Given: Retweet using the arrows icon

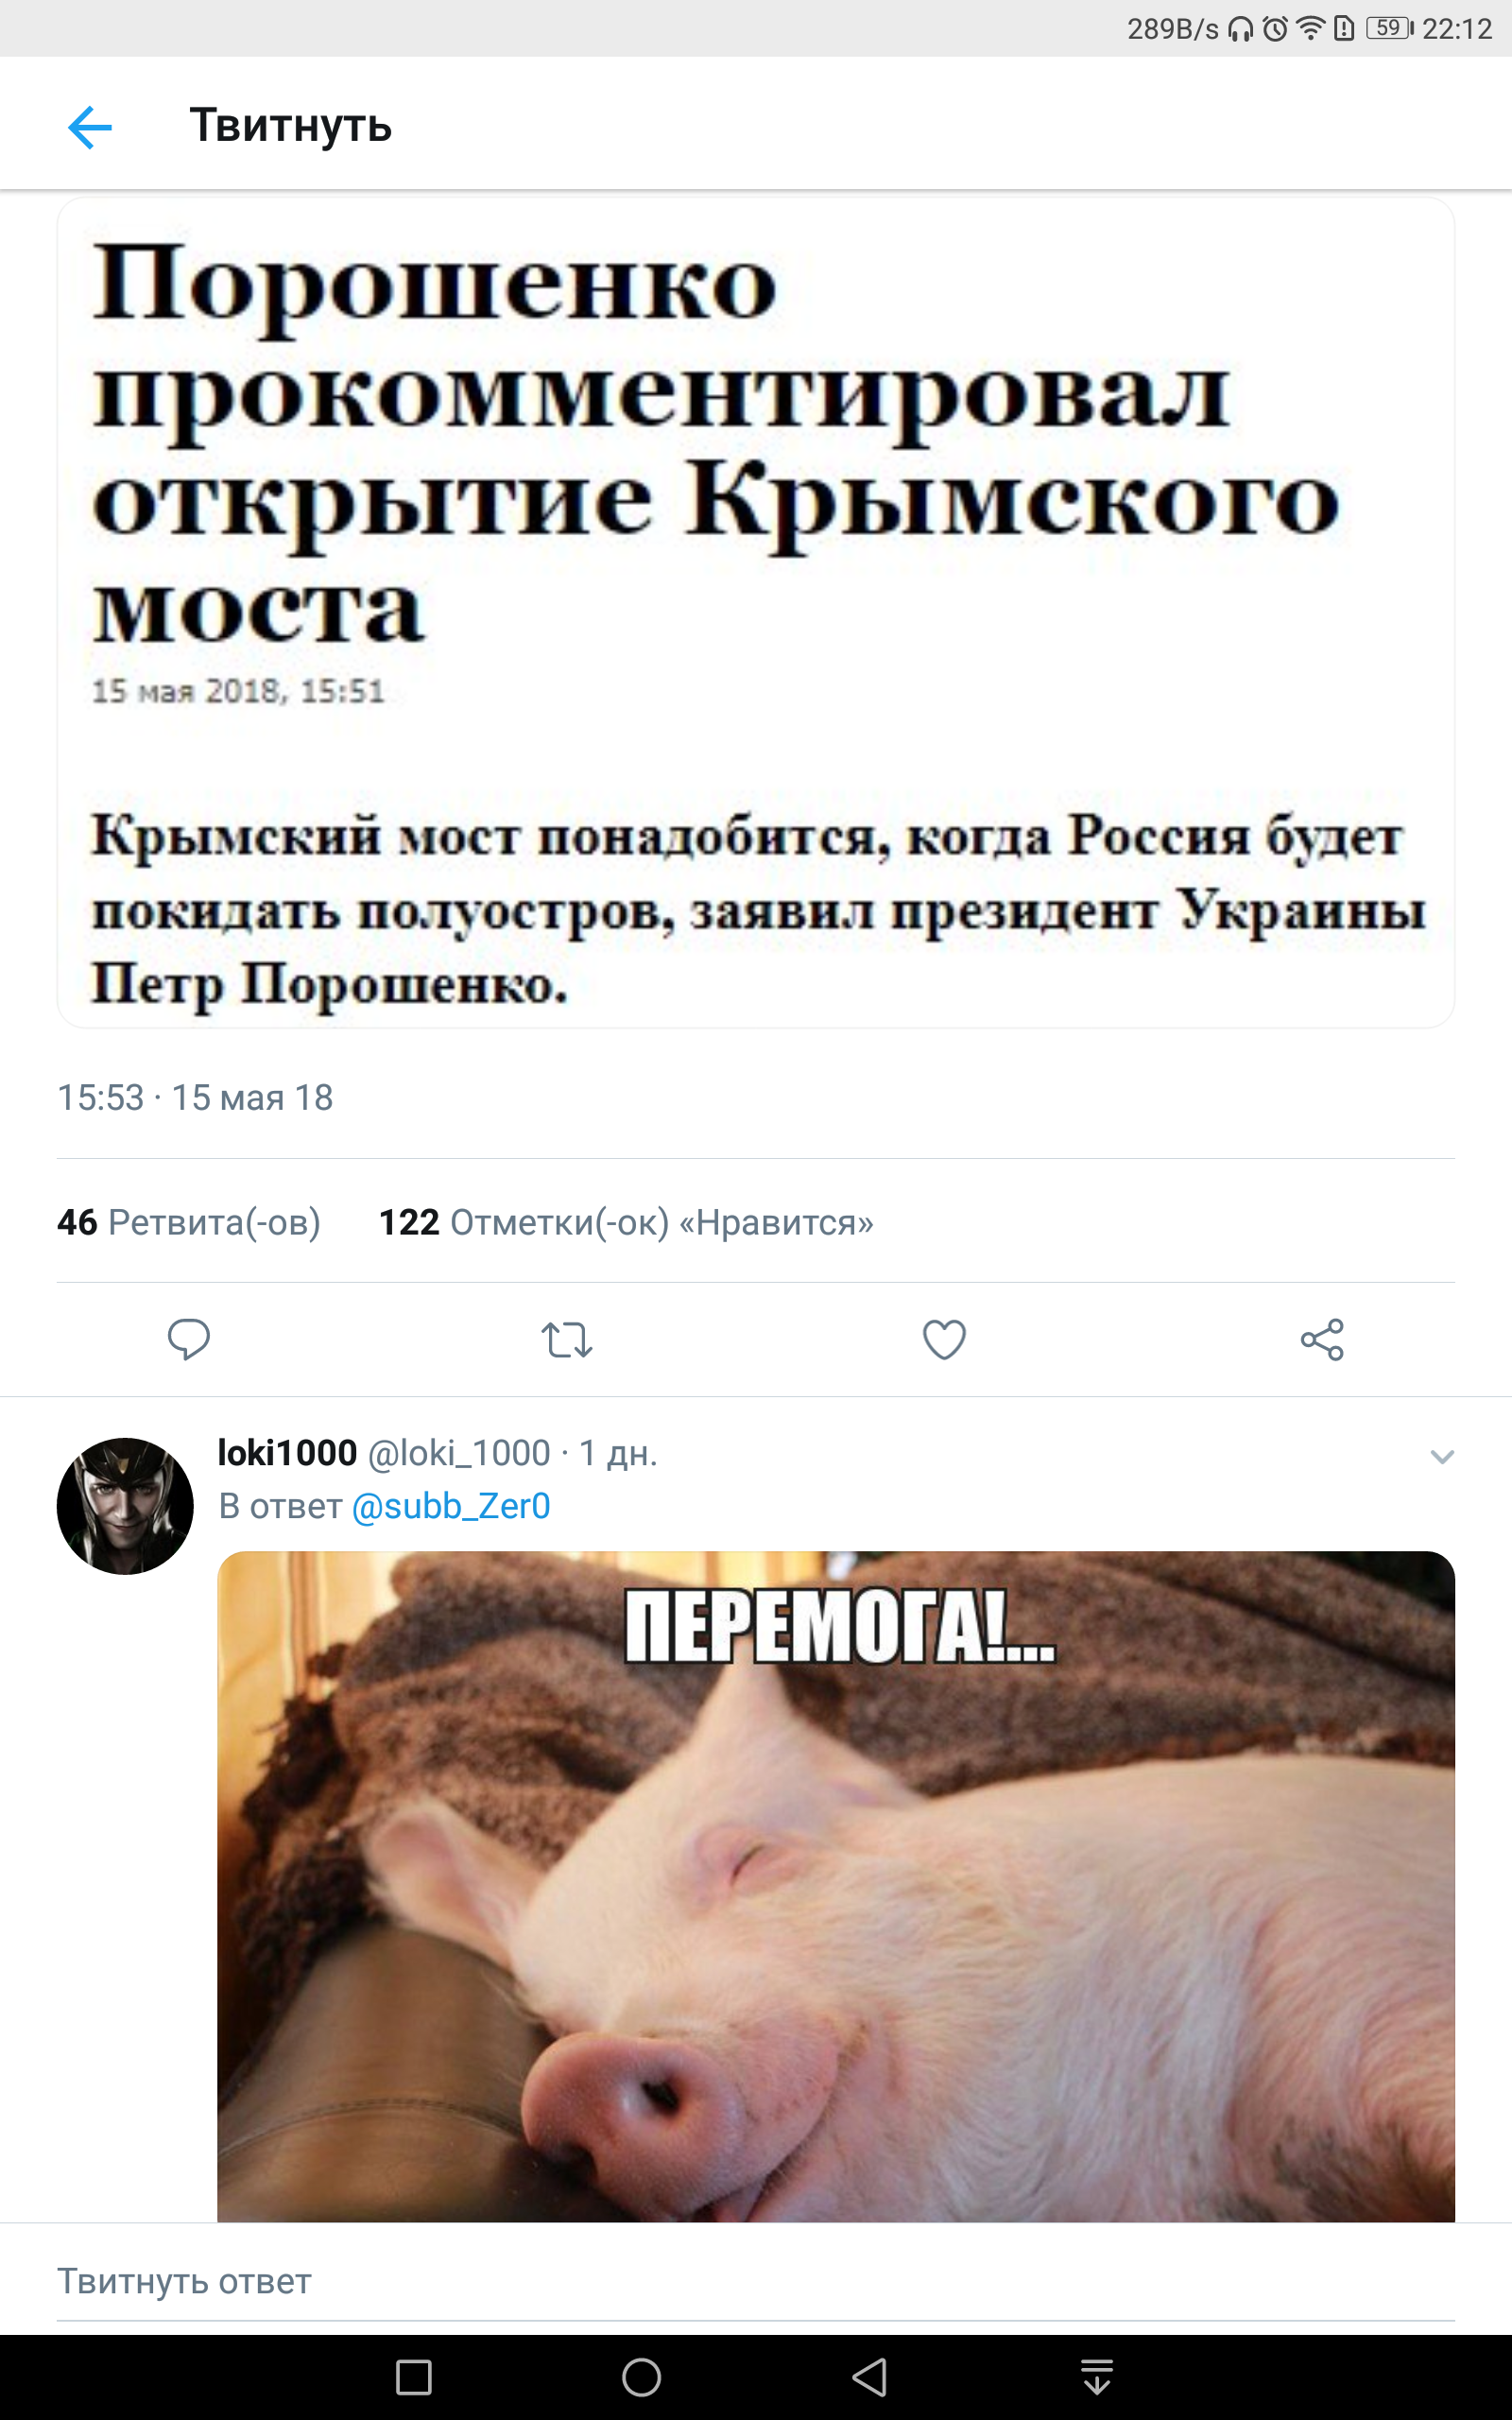Looking at the screenshot, I should [567, 1340].
